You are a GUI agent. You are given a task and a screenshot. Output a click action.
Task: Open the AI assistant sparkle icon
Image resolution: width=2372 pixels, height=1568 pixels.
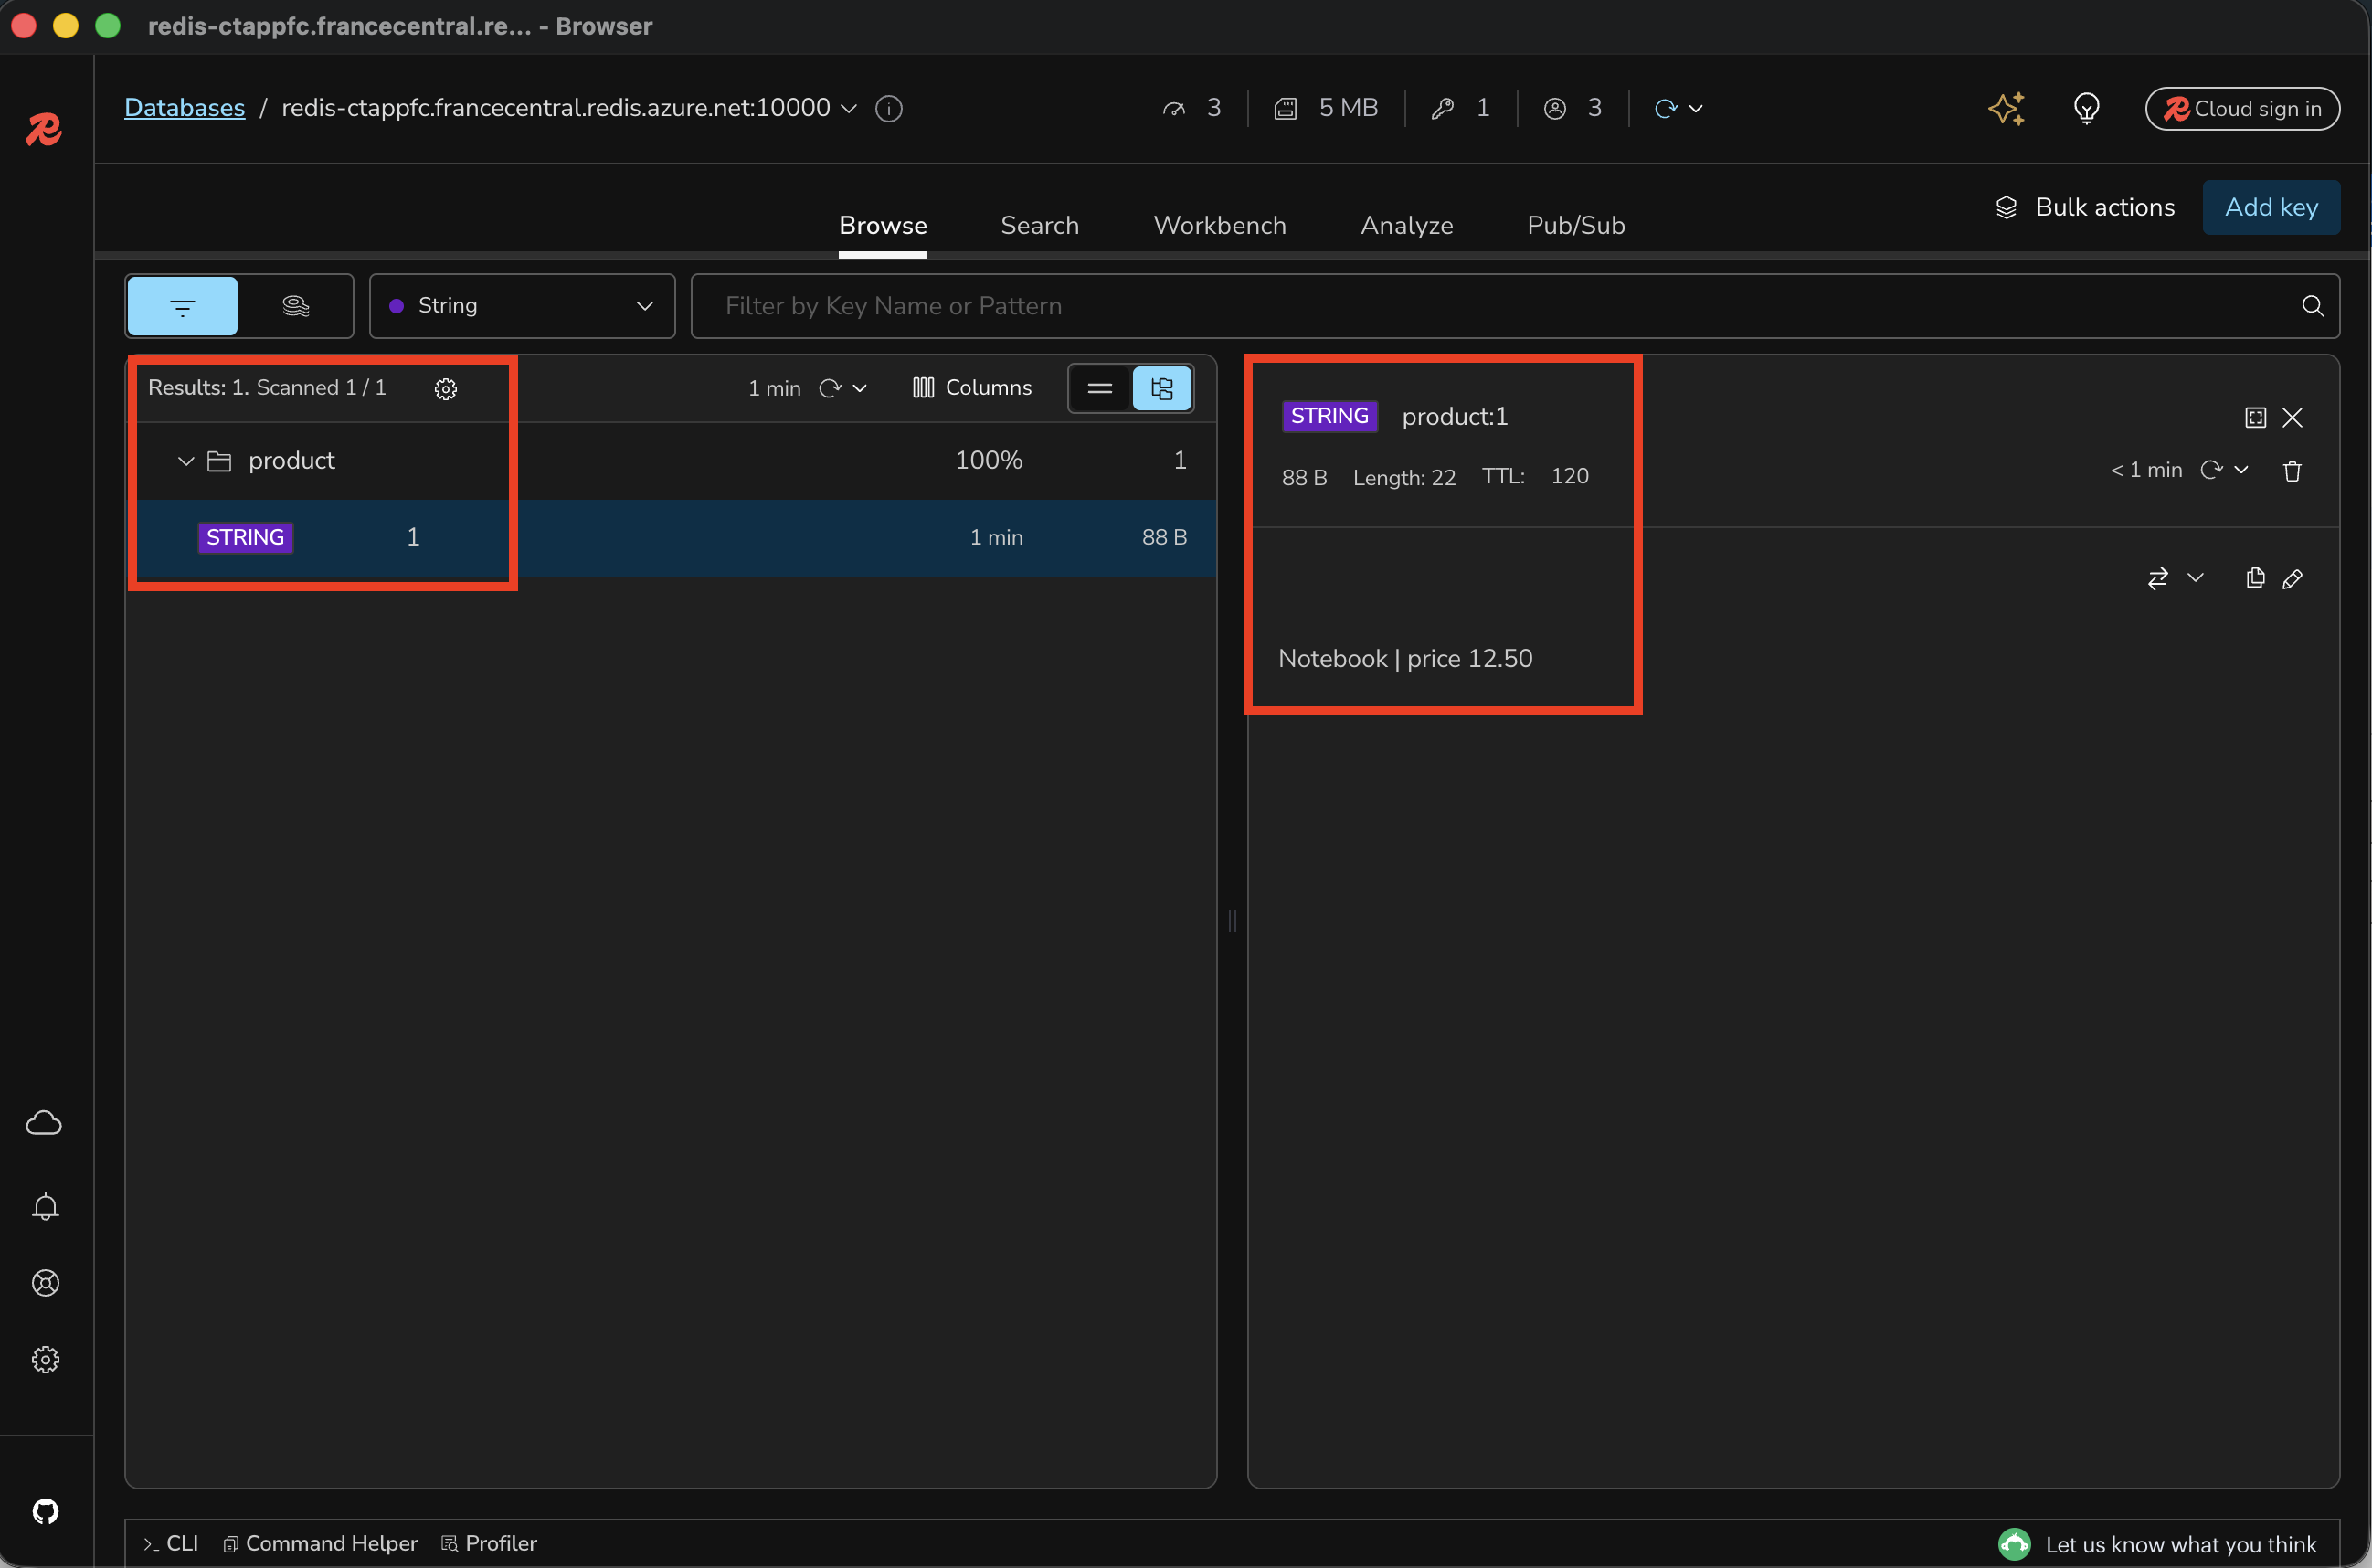tap(2006, 108)
